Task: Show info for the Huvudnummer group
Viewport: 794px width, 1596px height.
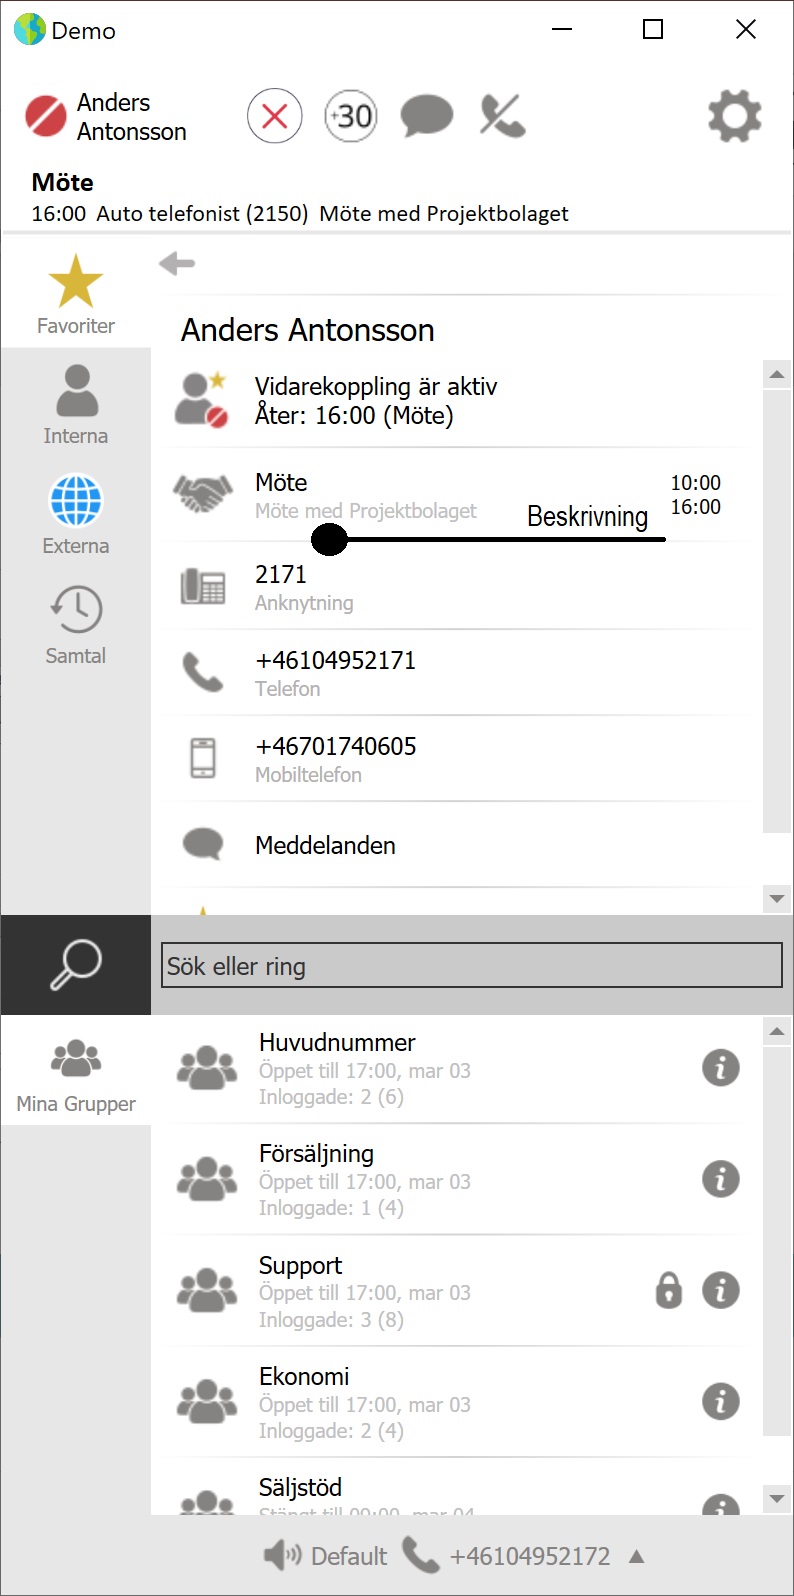Action: pos(721,1068)
